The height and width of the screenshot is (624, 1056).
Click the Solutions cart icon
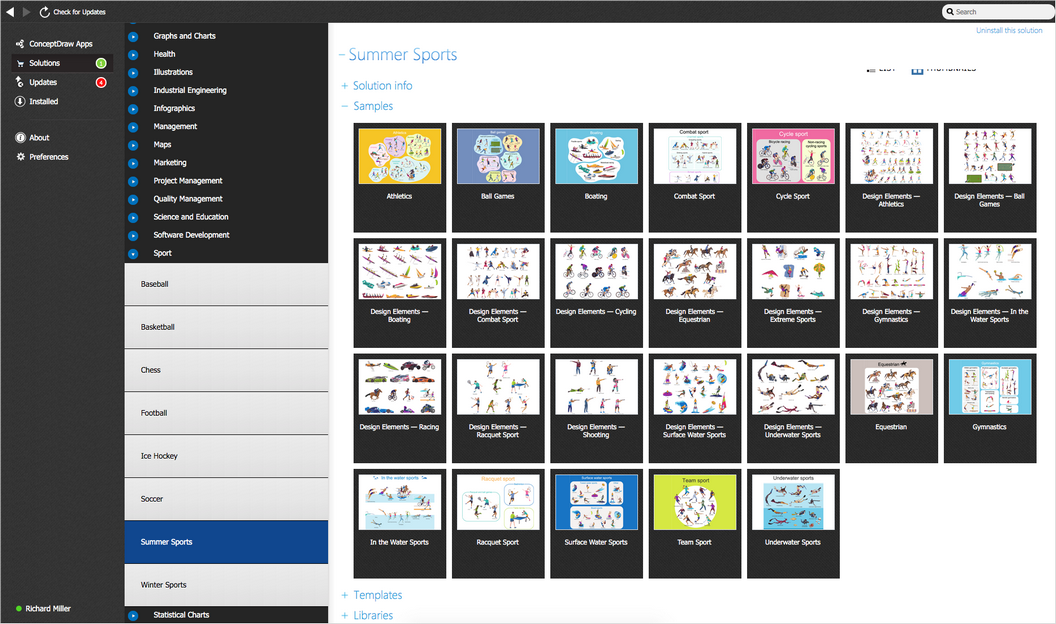tap(20, 63)
